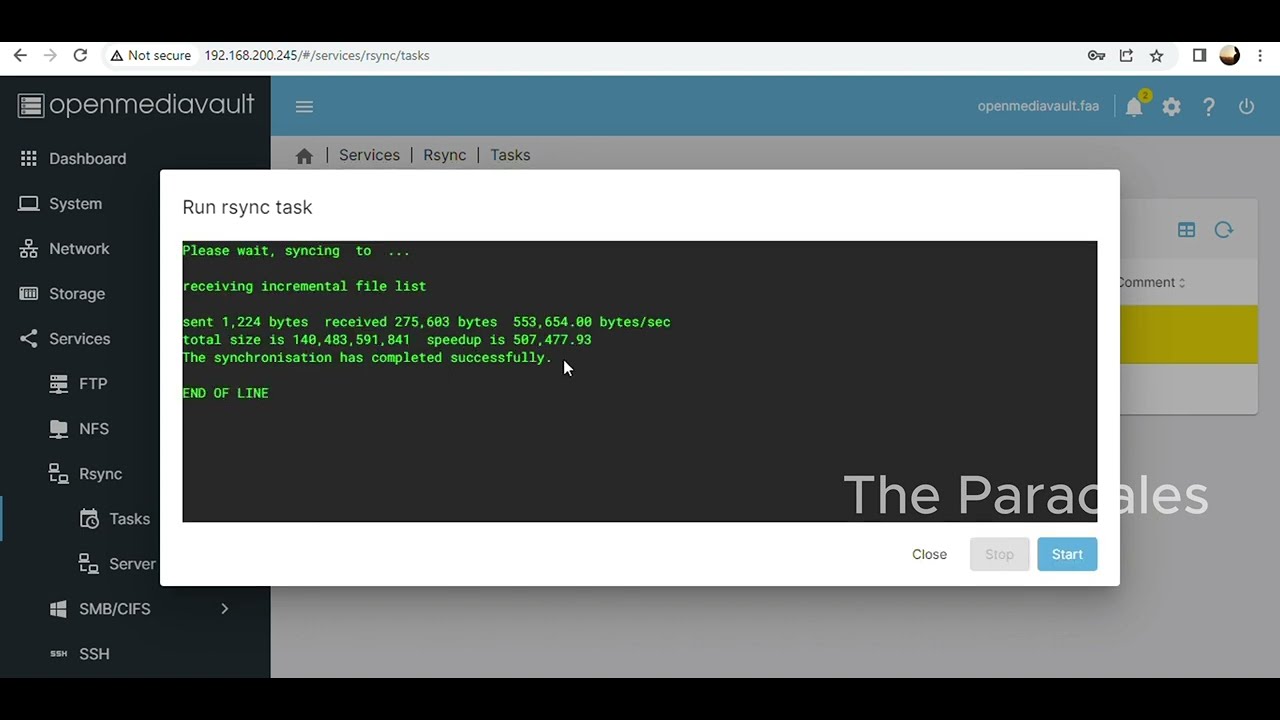
Task: Click the openmediavault logo
Action: [x=136, y=105]
